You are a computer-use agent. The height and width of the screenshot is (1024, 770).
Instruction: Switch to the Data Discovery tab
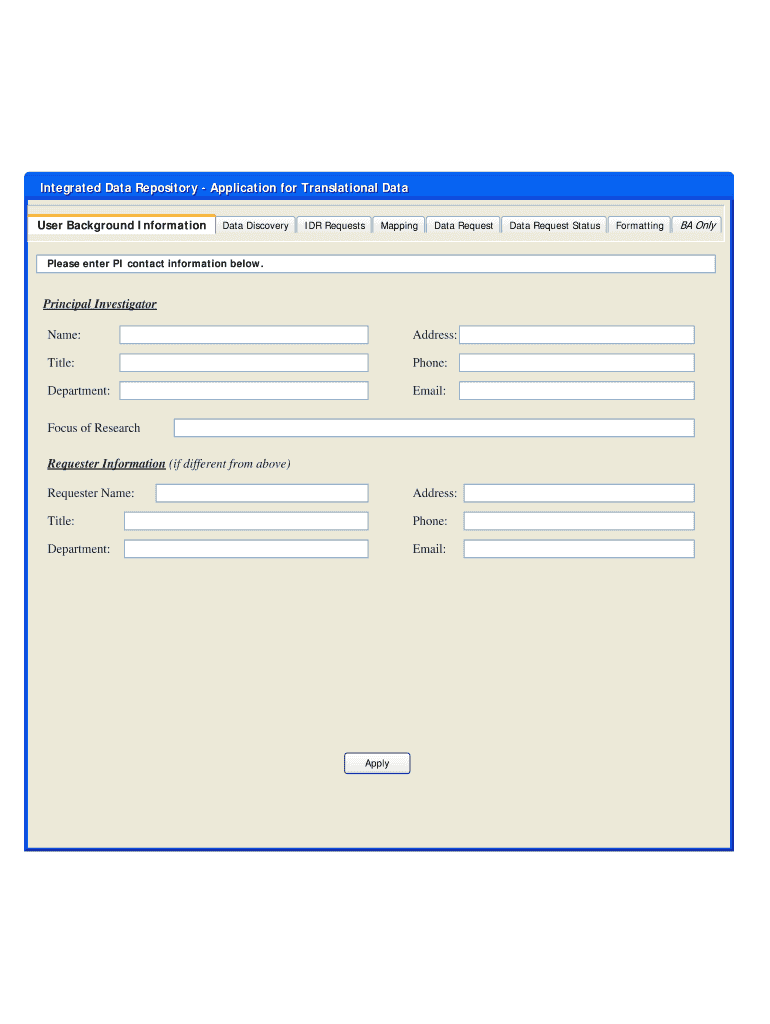pos(255,226)
